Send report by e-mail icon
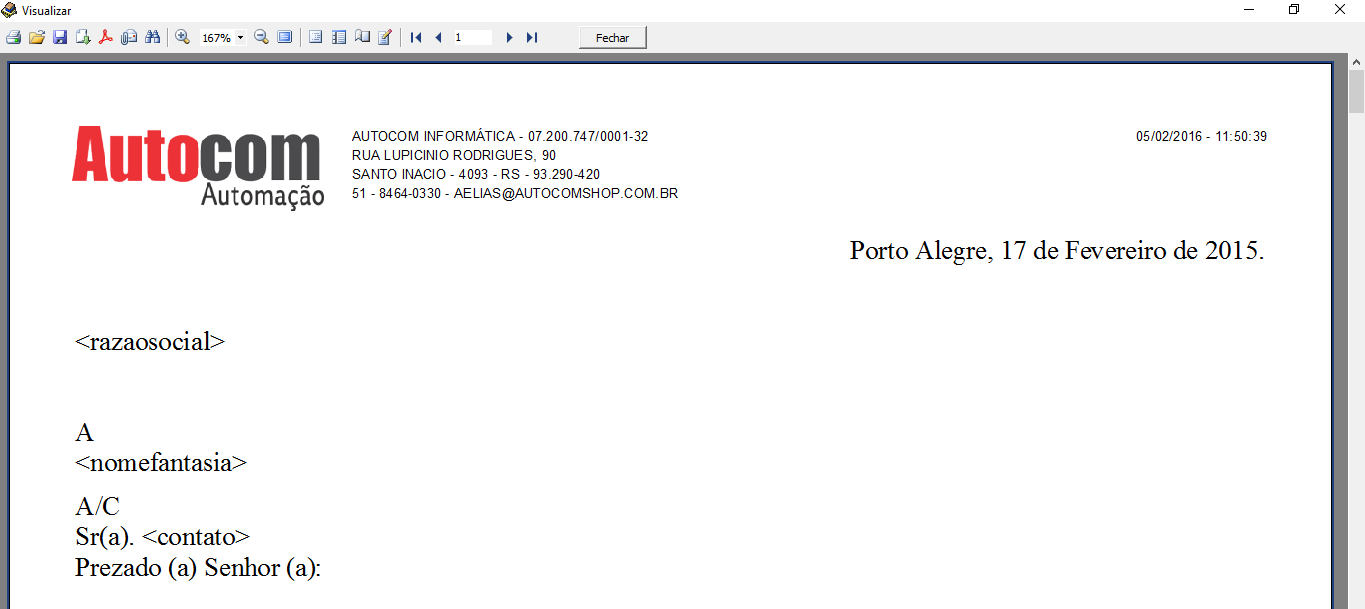The width and height of the screenshot is (1365, 609). pos(129,37)
